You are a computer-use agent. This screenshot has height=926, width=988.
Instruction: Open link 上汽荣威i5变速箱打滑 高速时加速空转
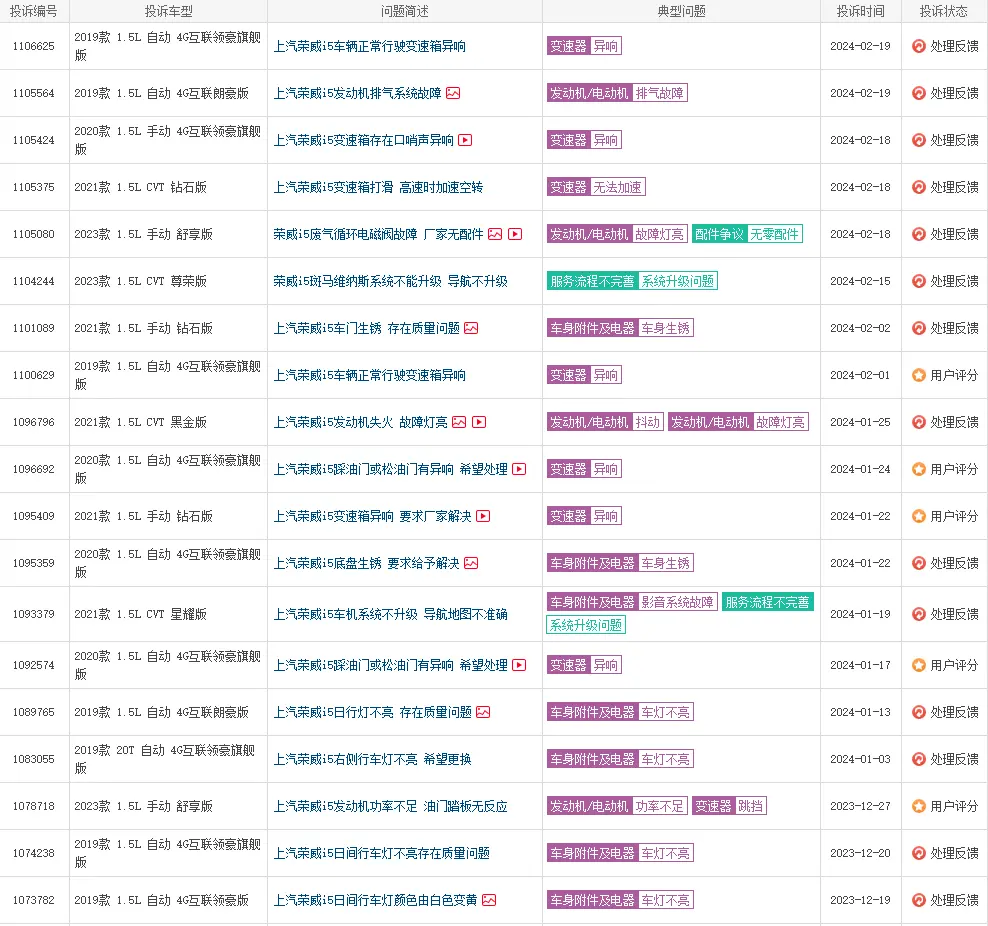pyautogui.click(x=378, y=187)
